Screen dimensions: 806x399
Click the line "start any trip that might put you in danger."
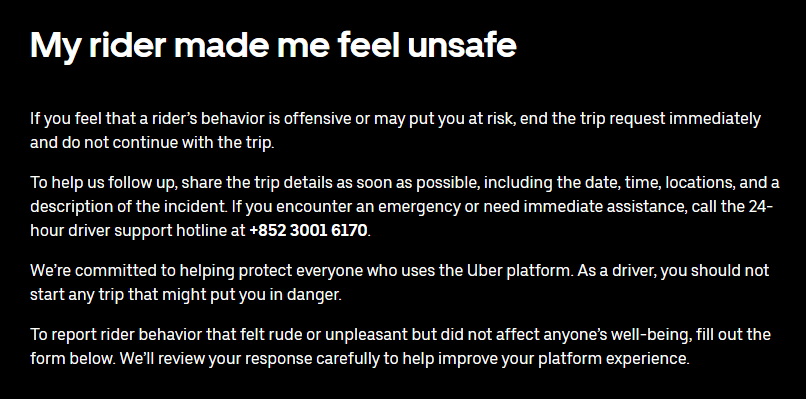tap(186, 296)
